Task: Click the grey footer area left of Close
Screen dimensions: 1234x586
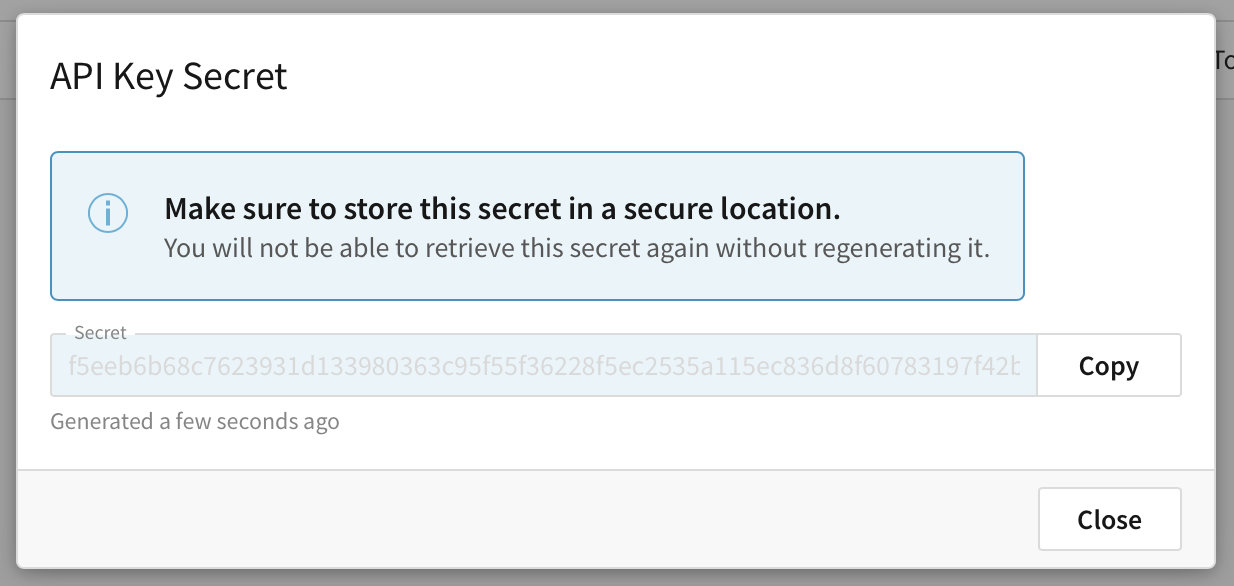Action: [x=500, y=519]
